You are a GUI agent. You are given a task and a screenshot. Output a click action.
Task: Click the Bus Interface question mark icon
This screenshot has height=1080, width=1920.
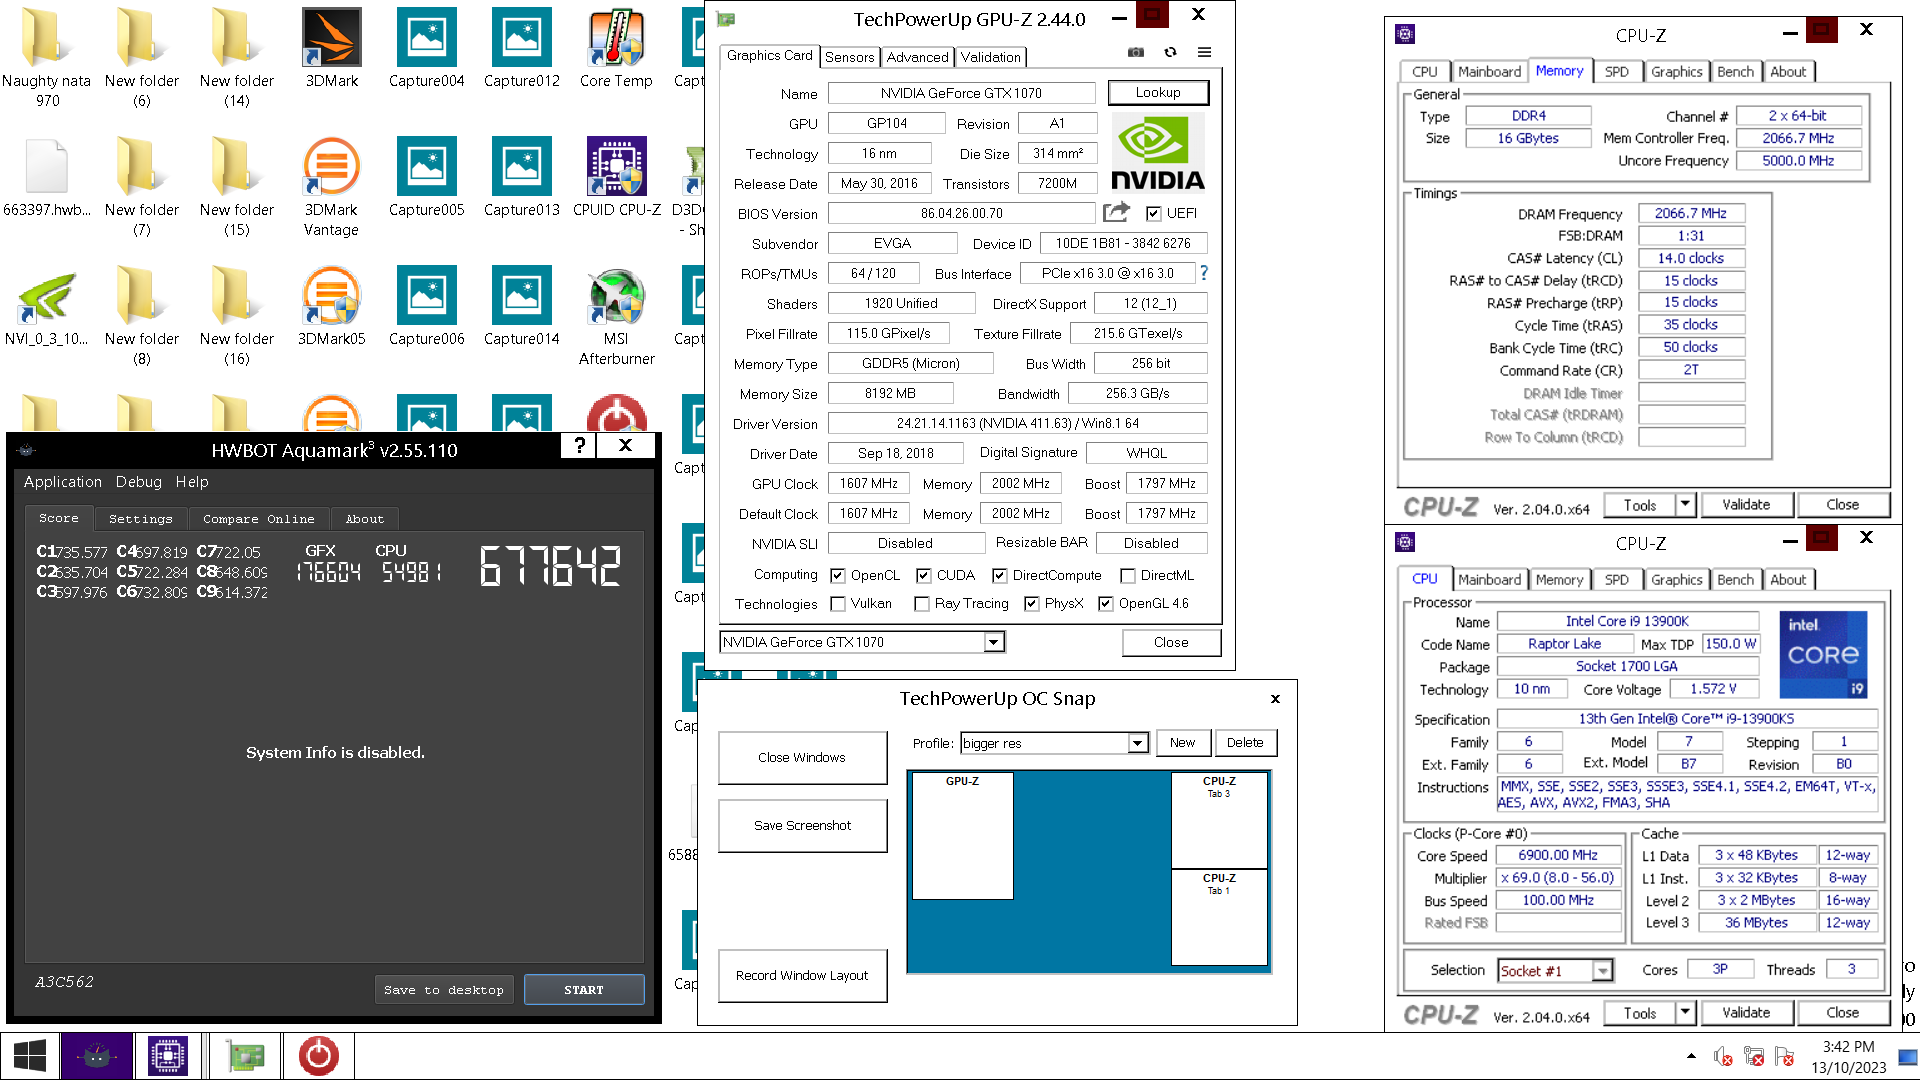(1204, 272)
